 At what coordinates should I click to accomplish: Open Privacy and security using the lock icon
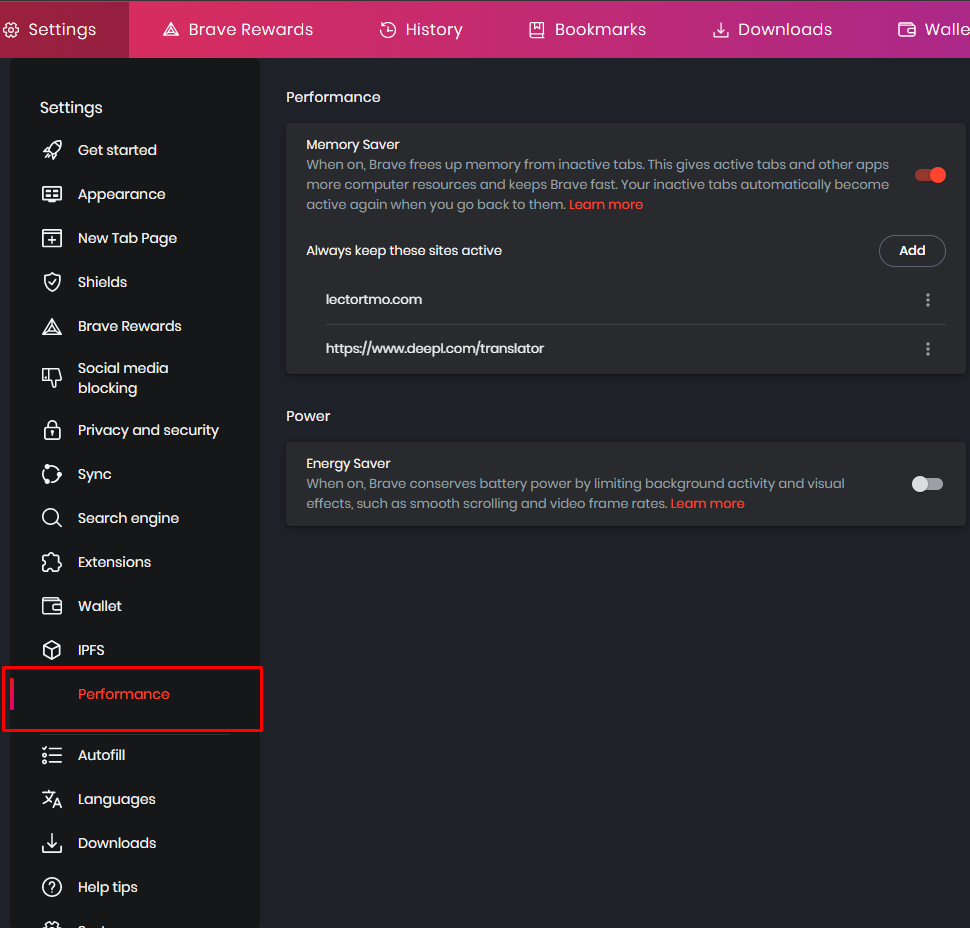point(52,430)
